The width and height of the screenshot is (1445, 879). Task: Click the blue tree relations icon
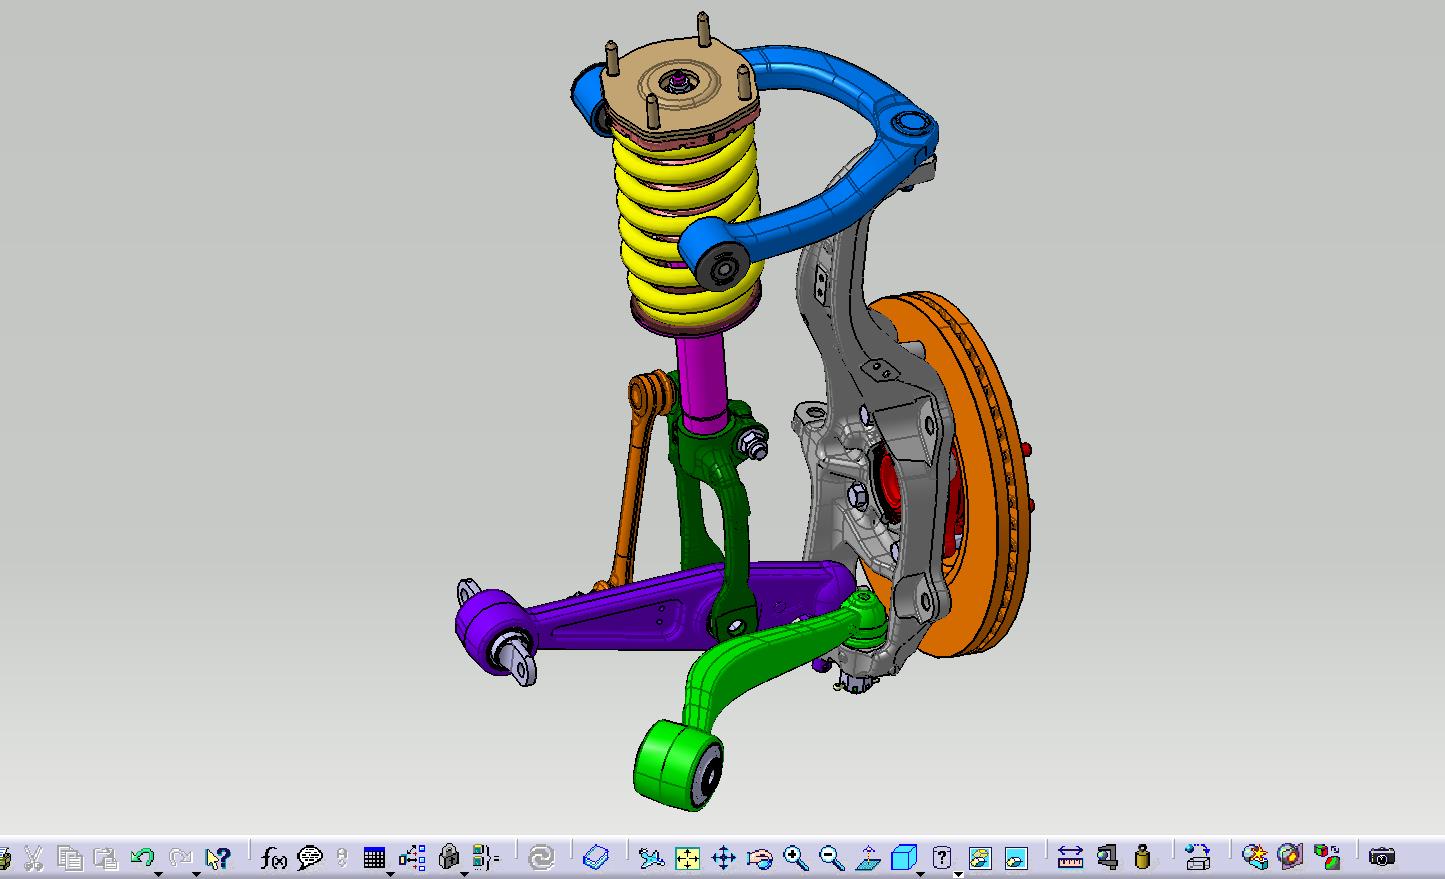[412, 857]
